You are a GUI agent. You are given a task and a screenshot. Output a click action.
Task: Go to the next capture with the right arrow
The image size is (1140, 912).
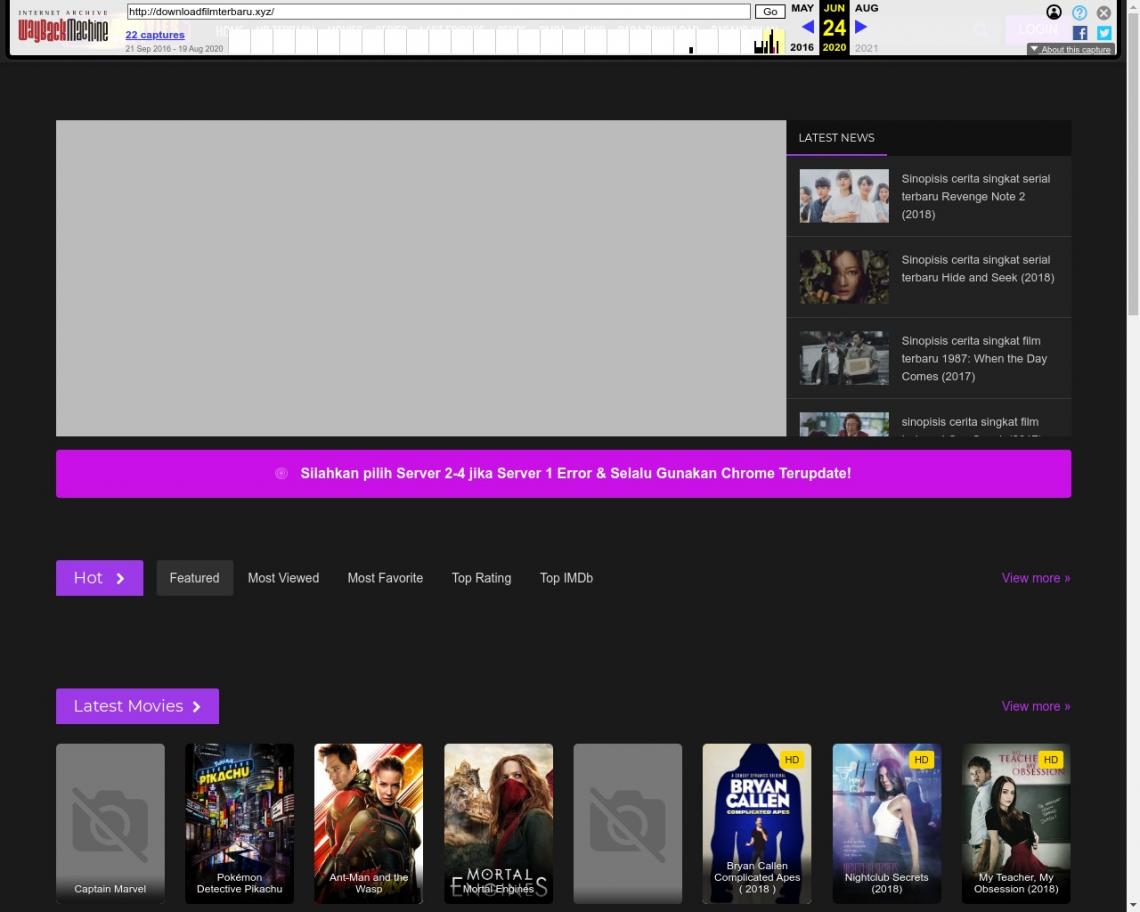pyautogui.click(x=861, y=27)
